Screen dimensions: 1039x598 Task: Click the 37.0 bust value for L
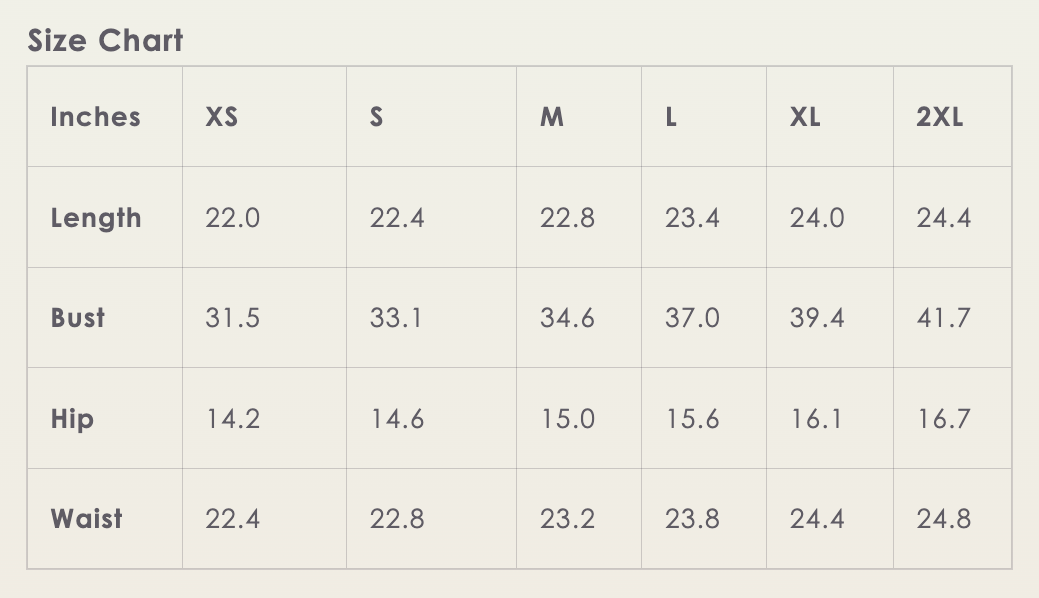click(692, 318)
